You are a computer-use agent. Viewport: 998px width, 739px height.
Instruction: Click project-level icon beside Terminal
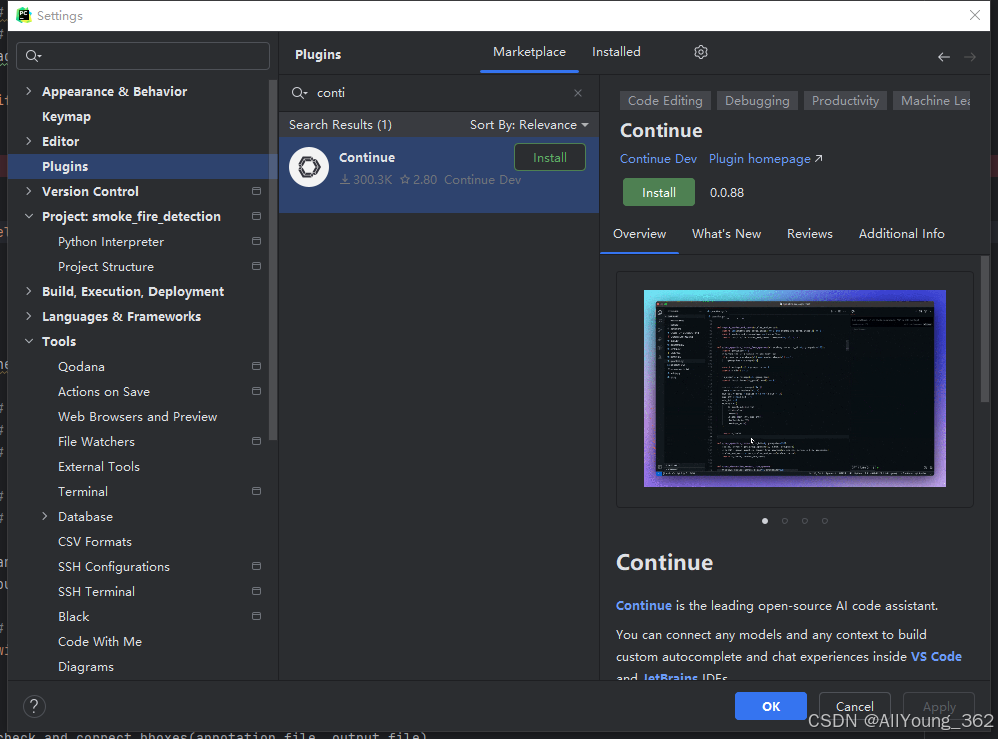tap(257, 491)
